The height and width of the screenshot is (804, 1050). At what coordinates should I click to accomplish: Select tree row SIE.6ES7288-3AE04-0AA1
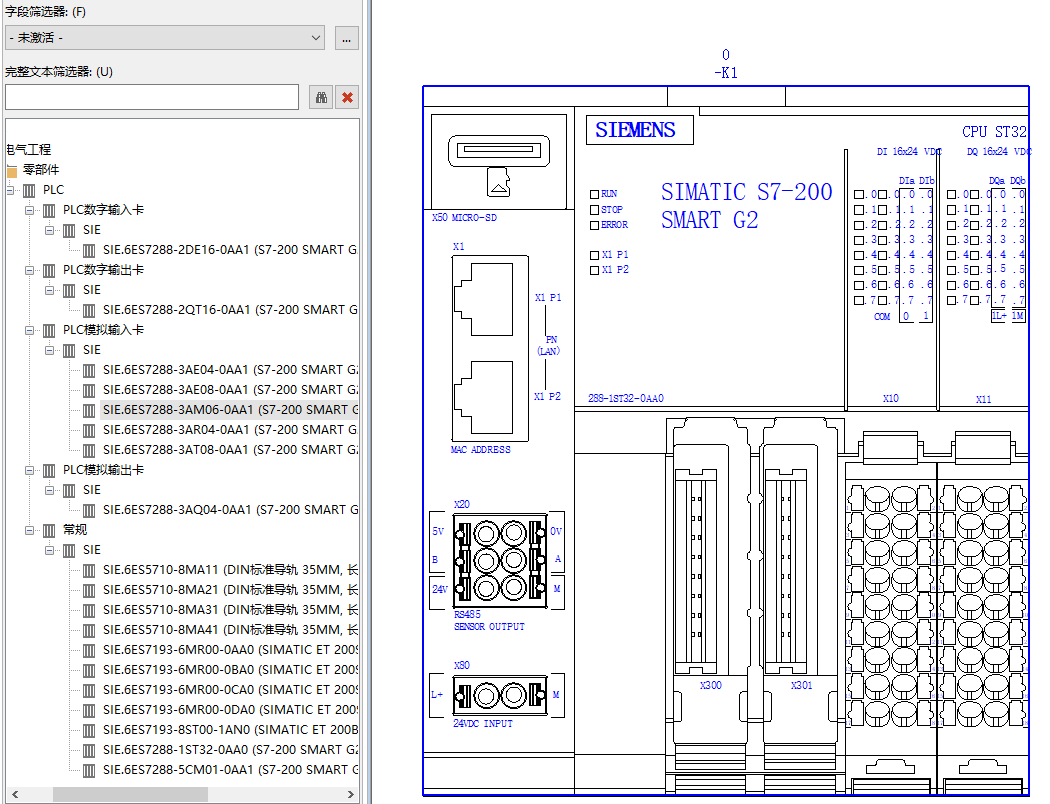(230, 370)
